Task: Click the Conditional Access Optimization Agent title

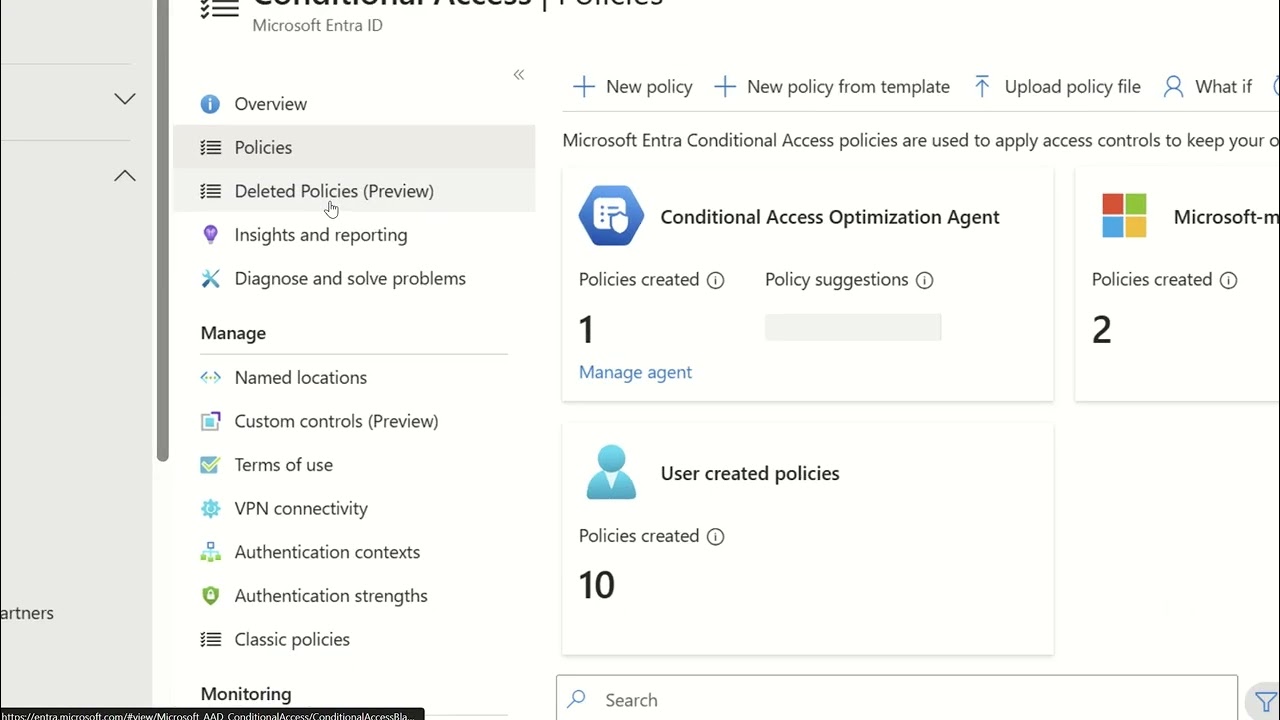Action: pos(830,217)
